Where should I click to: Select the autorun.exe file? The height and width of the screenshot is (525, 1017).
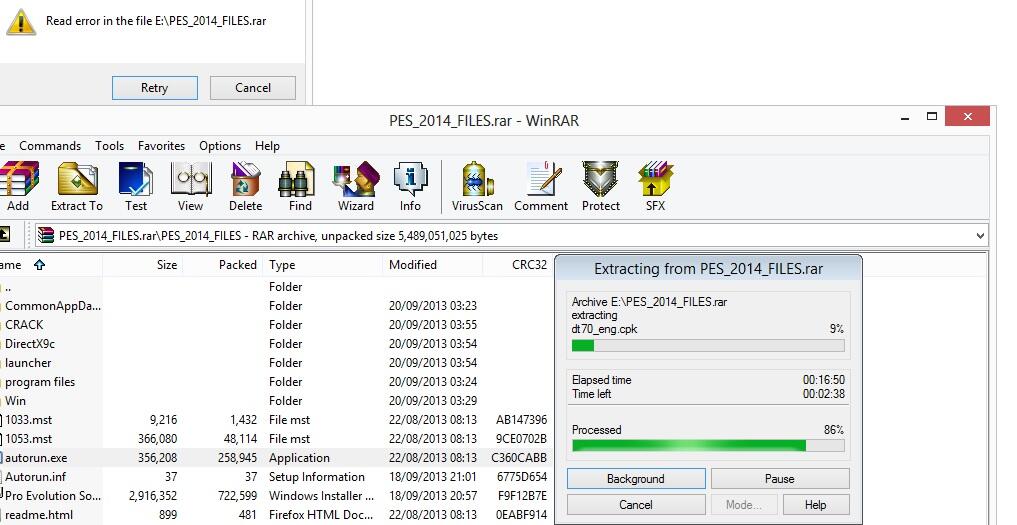pos(276,458)
